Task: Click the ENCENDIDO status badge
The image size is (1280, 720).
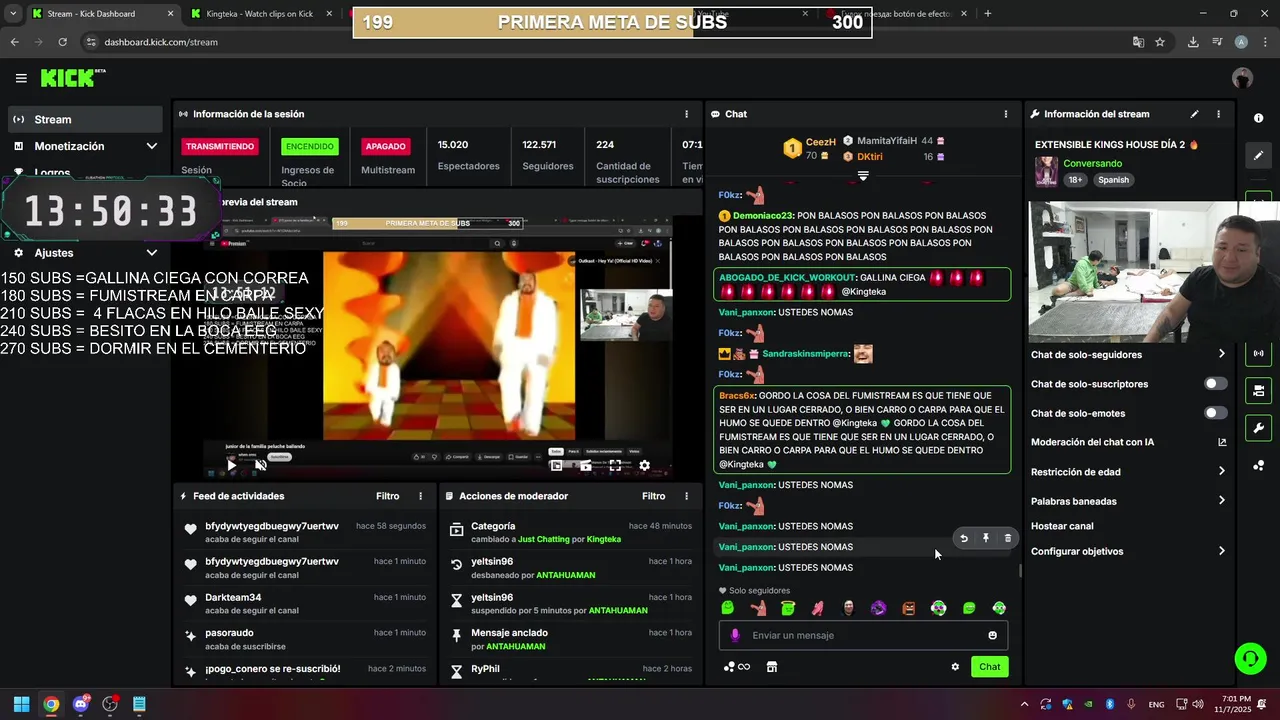Action: point(310,146)
